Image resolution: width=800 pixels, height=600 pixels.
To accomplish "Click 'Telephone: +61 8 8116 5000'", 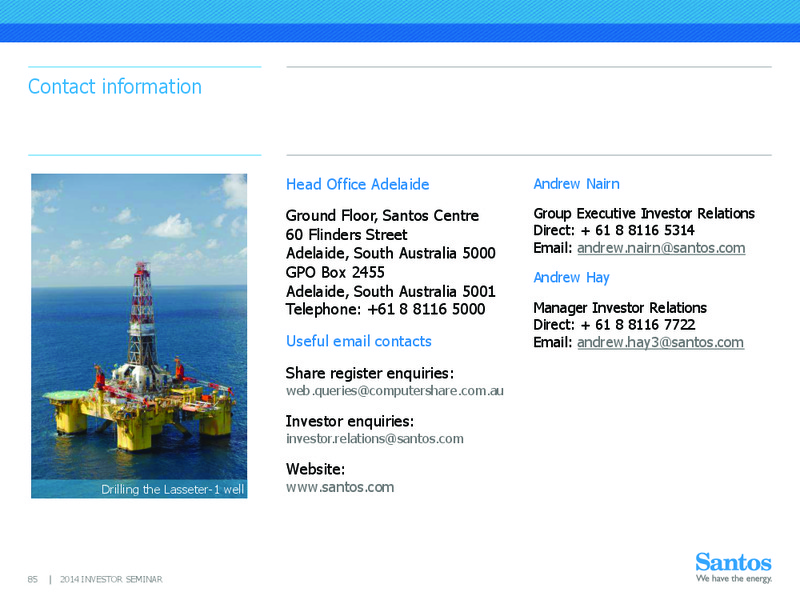I will 385,309.
